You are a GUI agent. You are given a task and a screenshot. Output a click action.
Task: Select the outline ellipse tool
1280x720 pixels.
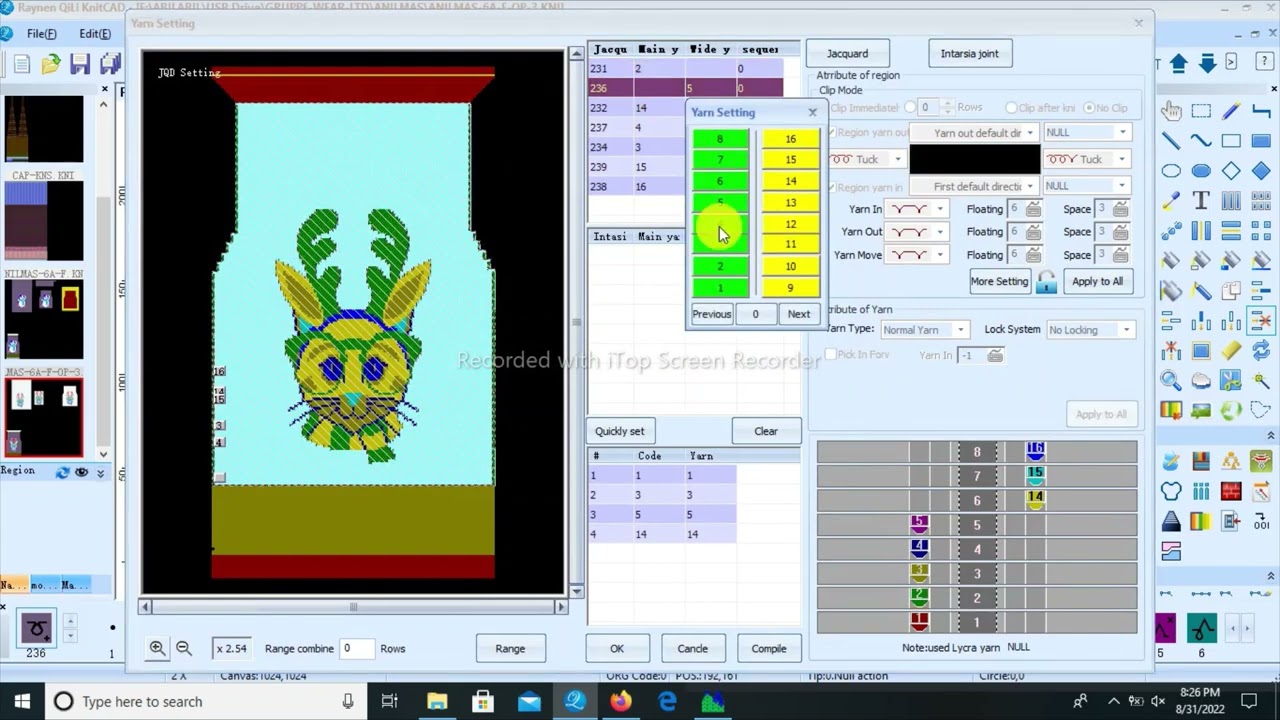coord(1171,171)
